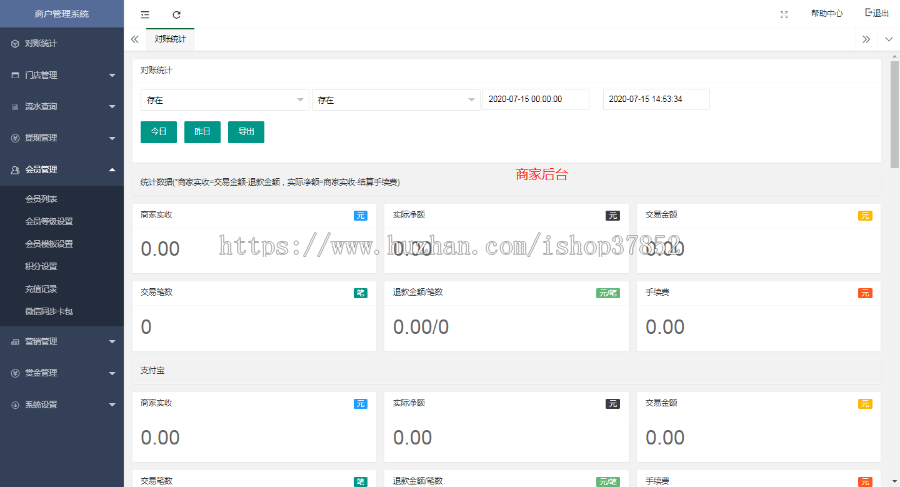This screenshot has height=487, width=900.
Task: Toggle fullscreen using the expand icon
Action: tap(784, 14)
